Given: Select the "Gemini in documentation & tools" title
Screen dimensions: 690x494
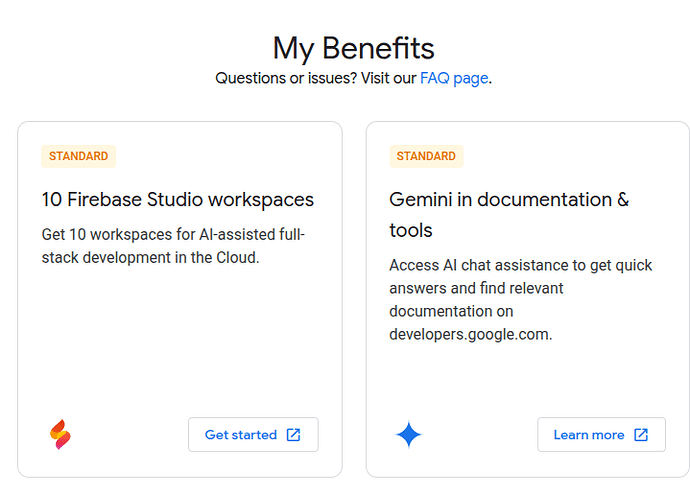Looking at the screenshot, I should click(x=508, y=199).
